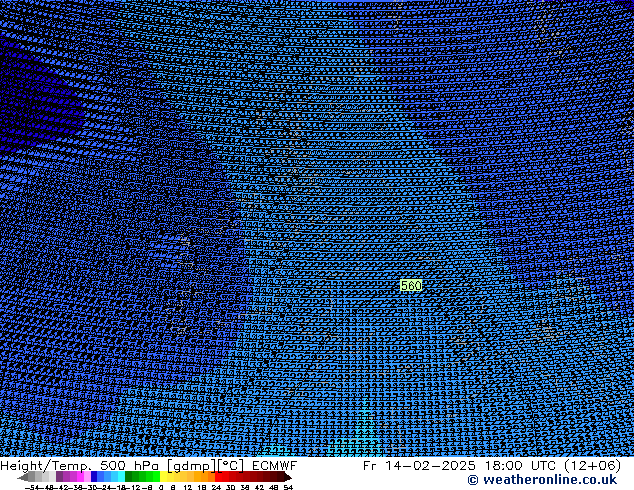Click the '54' legend scale value
The image size is (634, 490).
(287, 487)
